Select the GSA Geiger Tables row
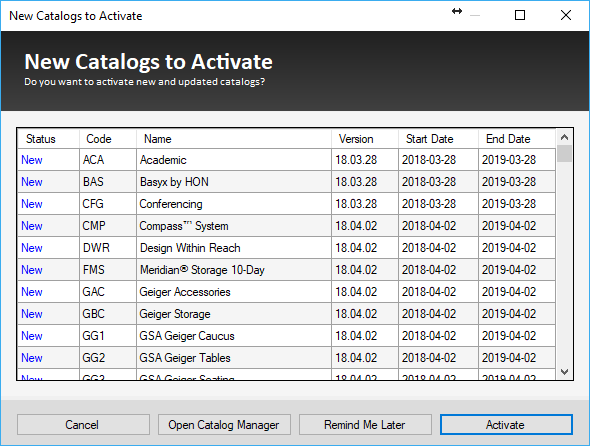The width and height of the screenshot is (590, 446). click(x=286, y=358)
